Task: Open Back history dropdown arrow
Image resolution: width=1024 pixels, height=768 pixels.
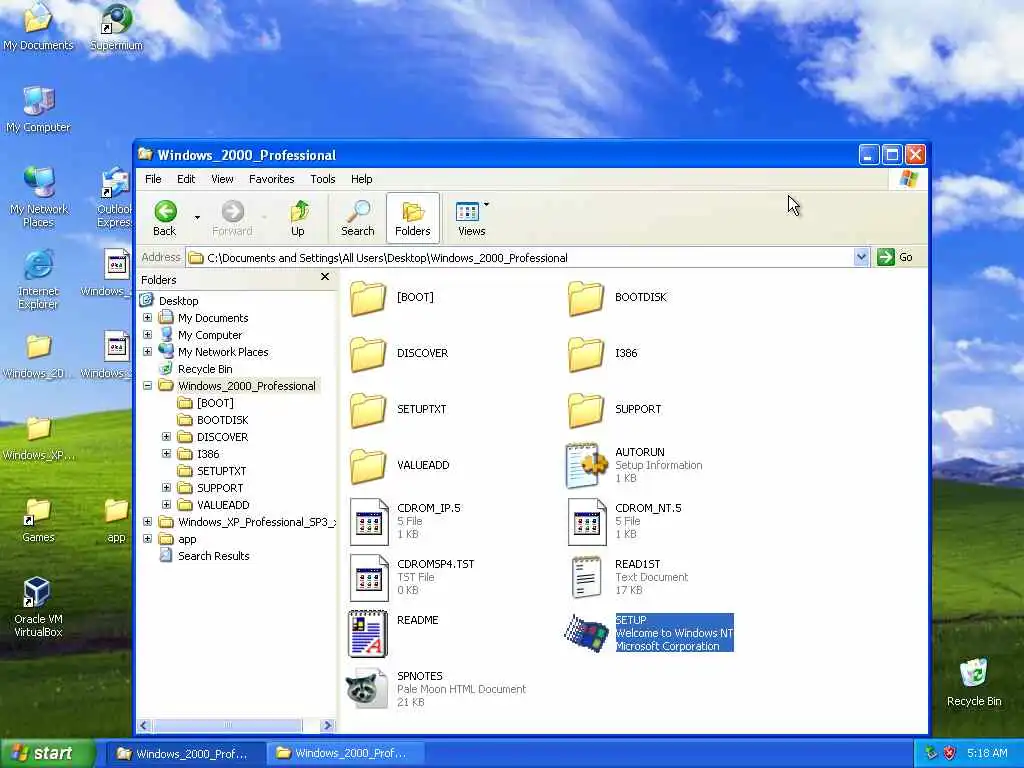Action: click(197, 217)
